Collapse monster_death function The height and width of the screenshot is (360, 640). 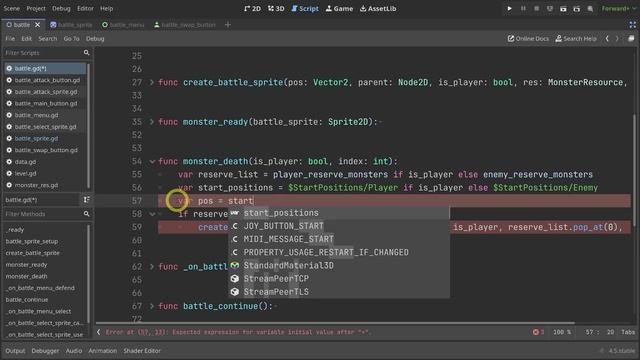coord(152,162)
